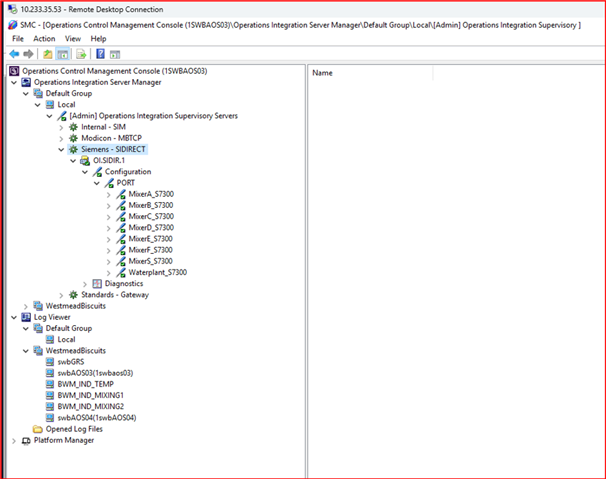Click the swbGRS computer icon
Screen dimensions: 606x479
[50, 362]
